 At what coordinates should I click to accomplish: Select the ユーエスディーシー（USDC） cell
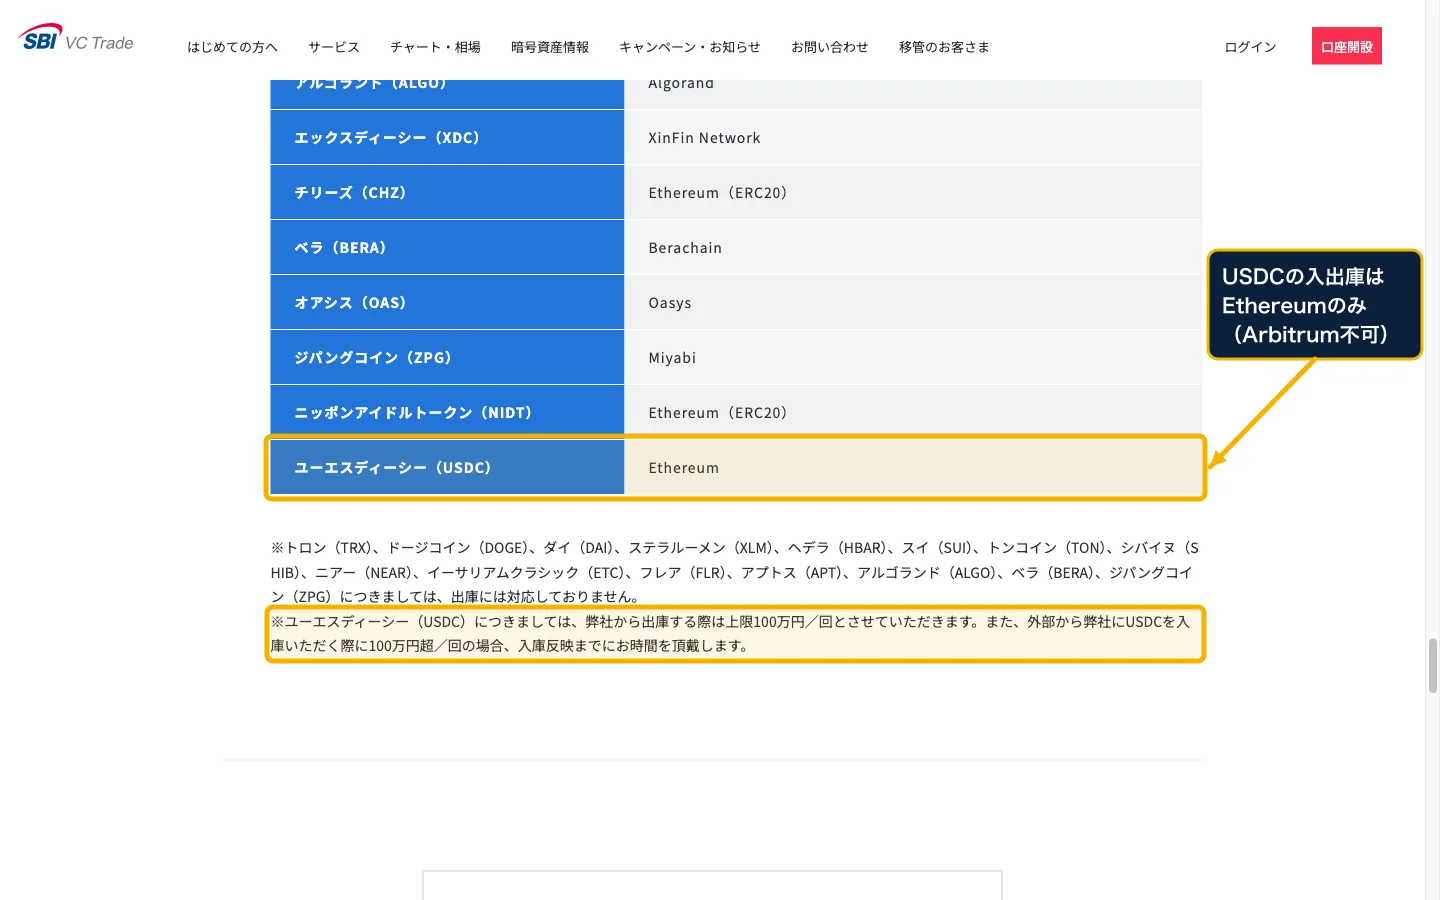coord(447,467)
